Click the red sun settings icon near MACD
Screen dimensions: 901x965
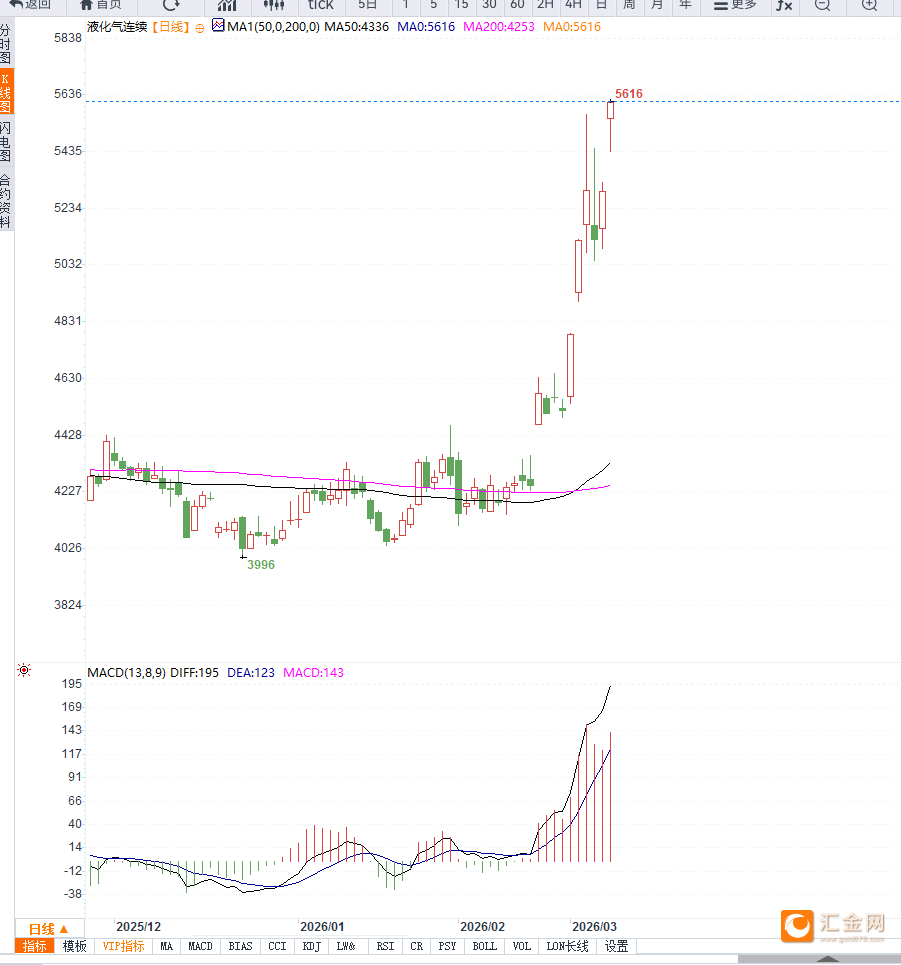click(x=24, y=670)
